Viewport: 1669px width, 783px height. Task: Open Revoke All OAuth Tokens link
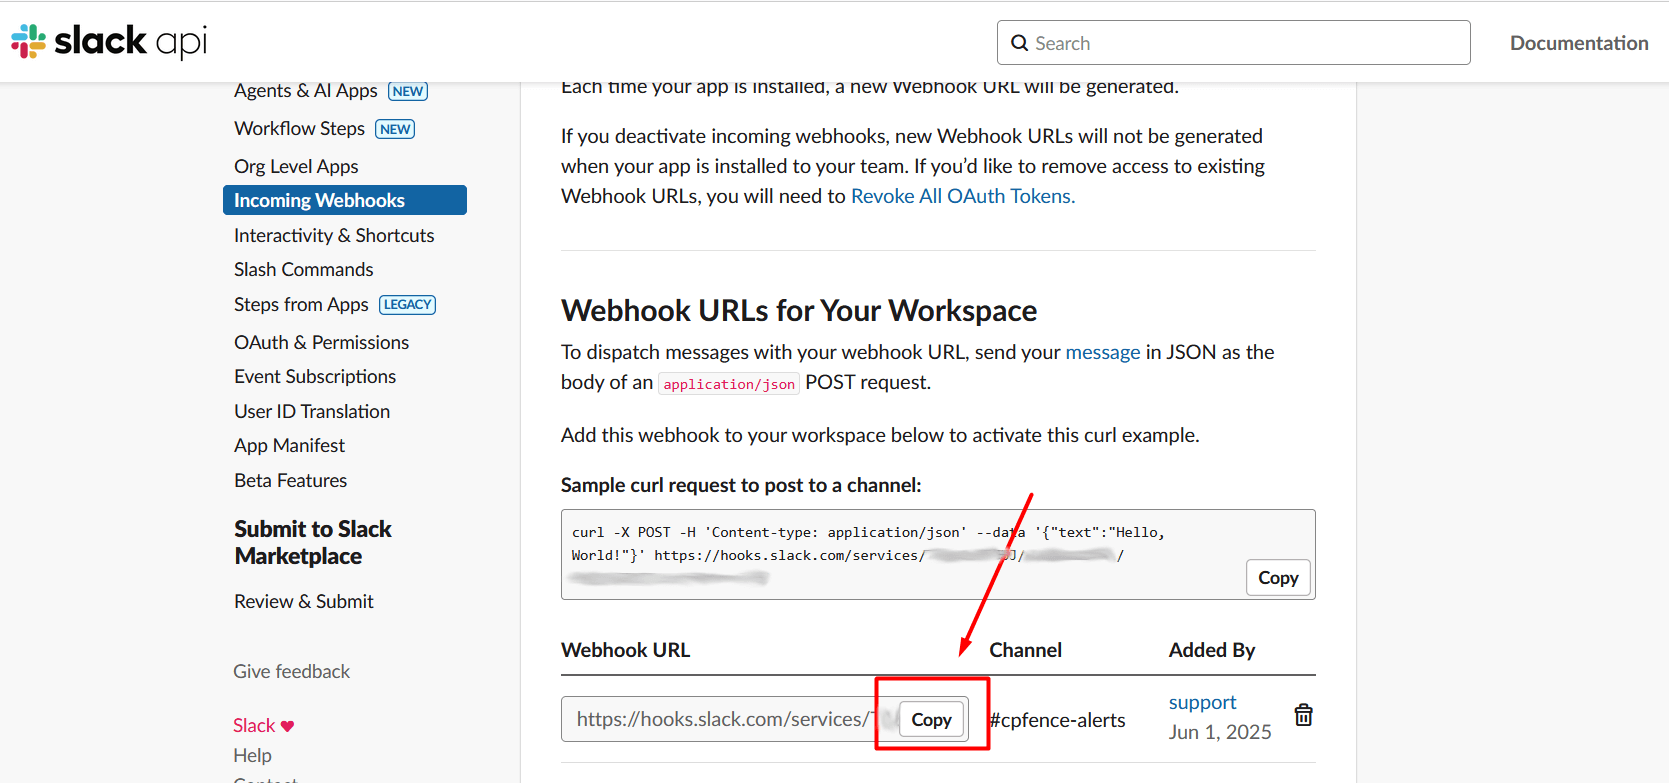point(962,196)
